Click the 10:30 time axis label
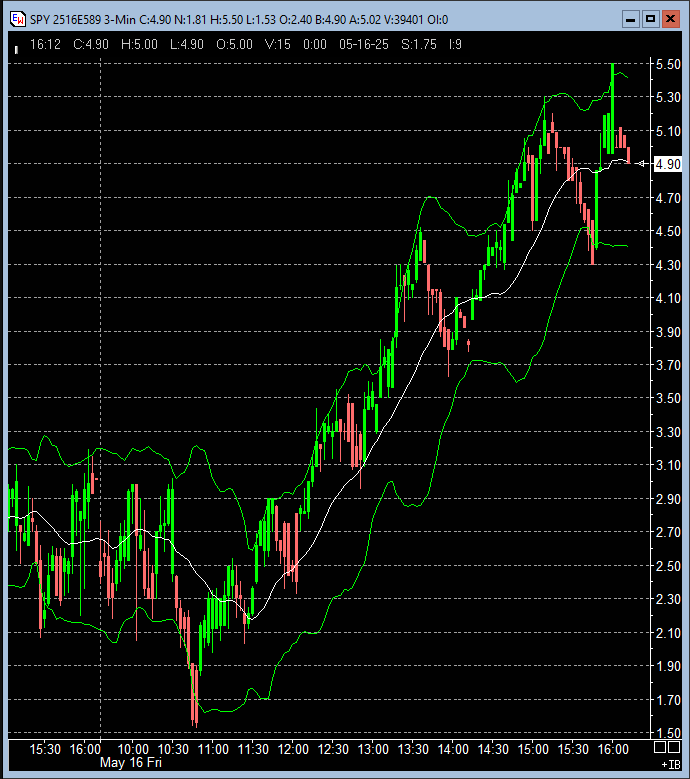 [x=173, y=749]
